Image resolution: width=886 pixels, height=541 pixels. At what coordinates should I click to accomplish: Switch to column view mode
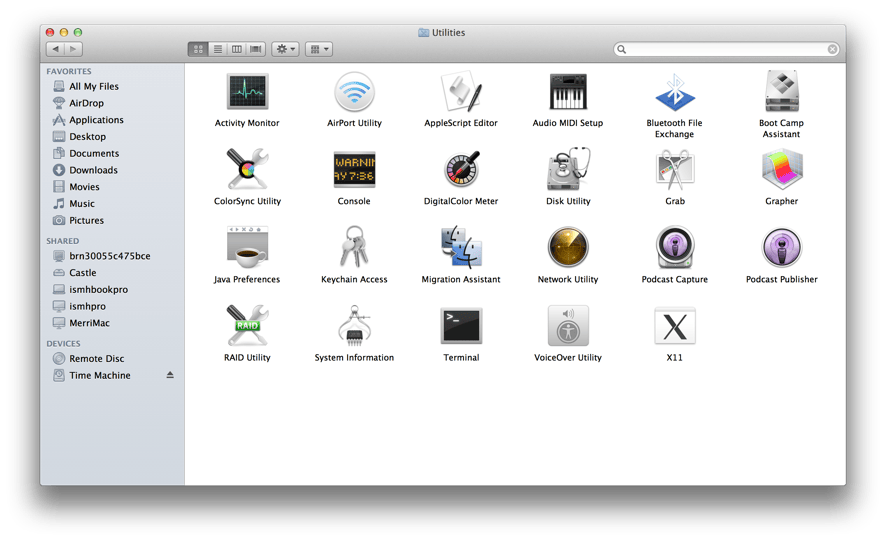click(237, 49)
